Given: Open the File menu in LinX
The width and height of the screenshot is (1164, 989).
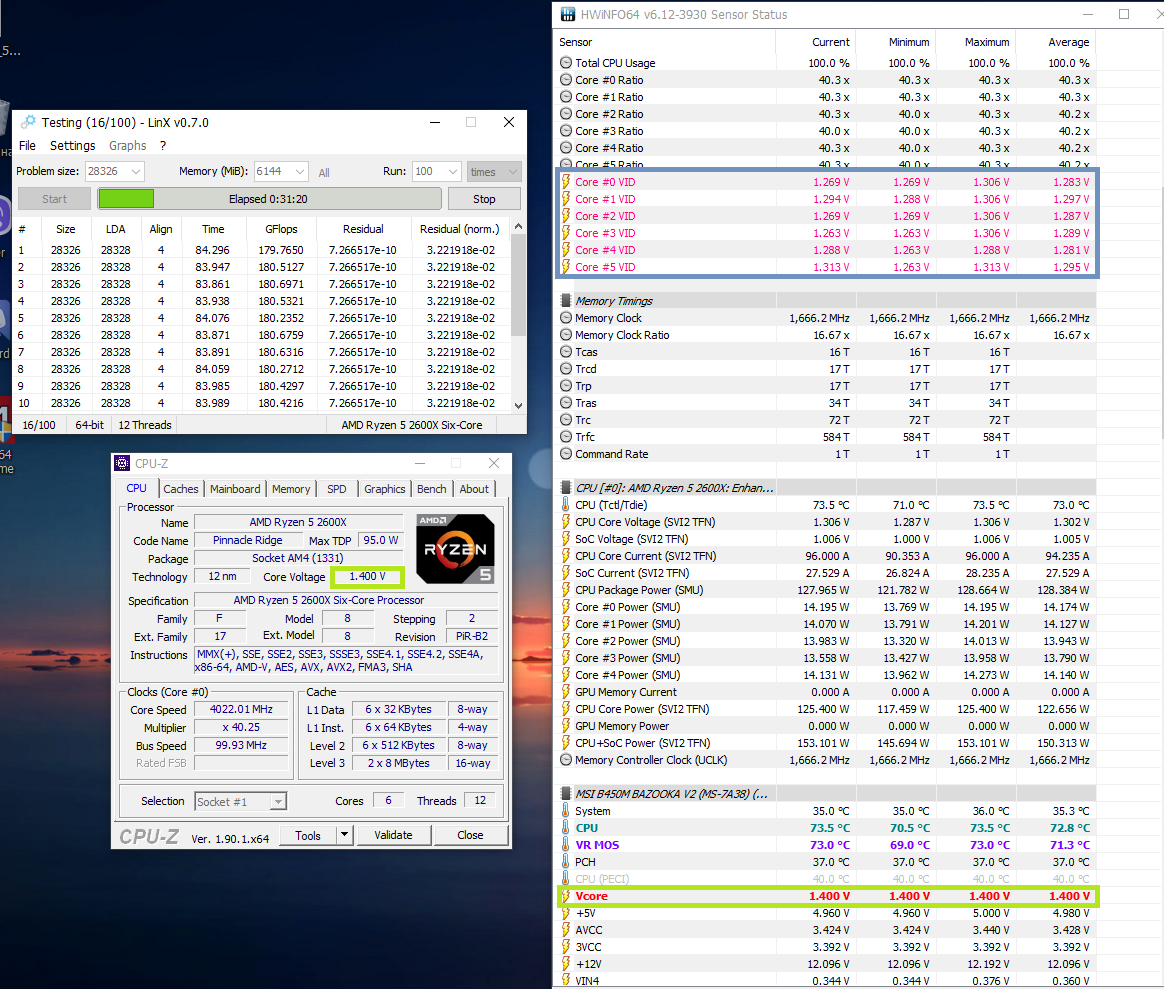Looking at the screenshot, I should 27,146.
